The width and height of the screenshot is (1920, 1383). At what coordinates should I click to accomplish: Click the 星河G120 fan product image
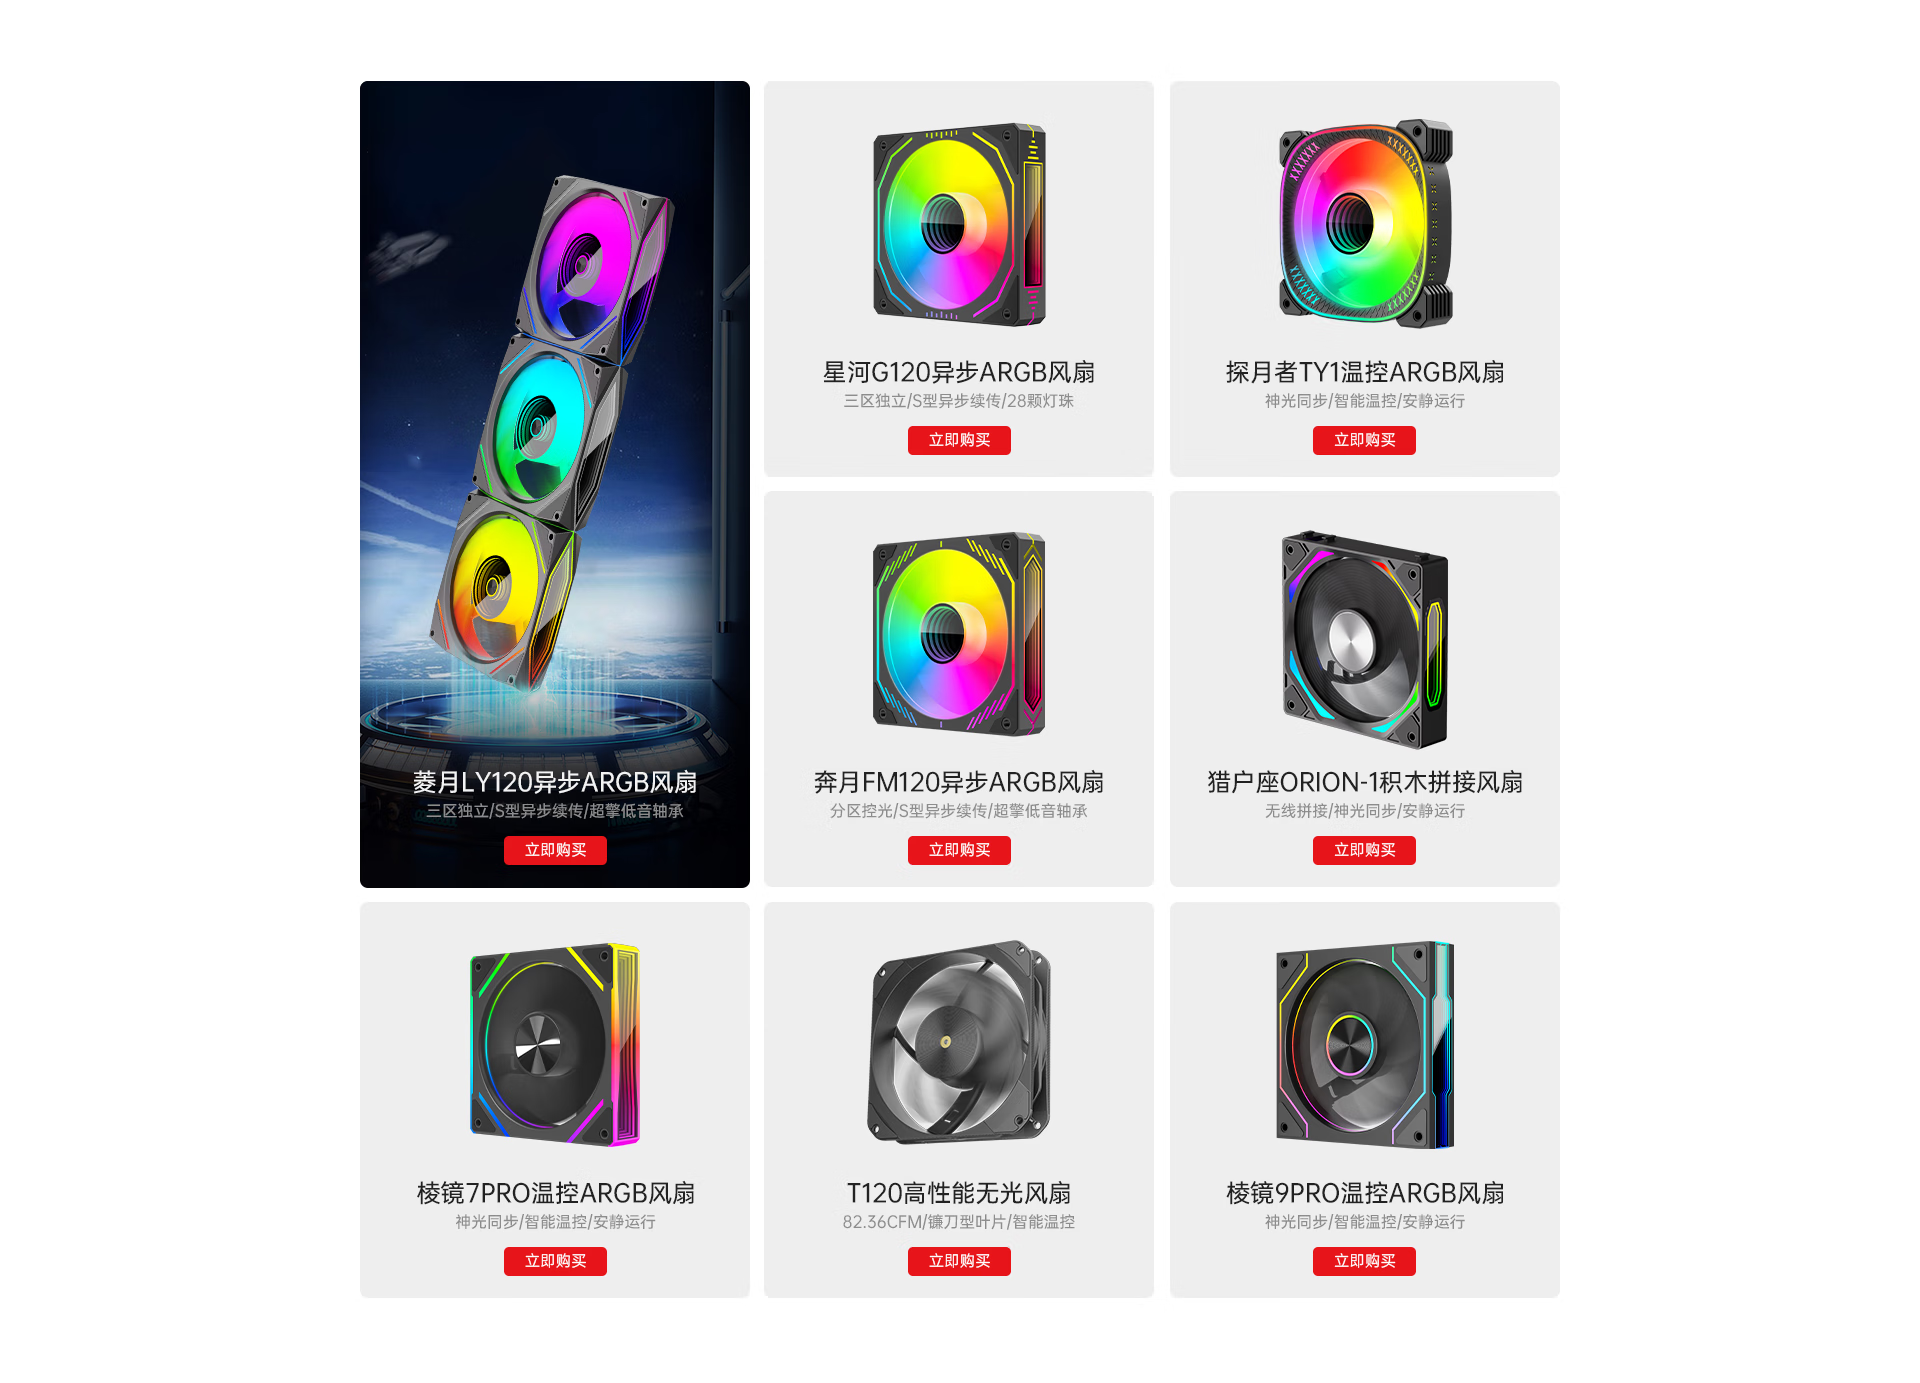(959, 224)
